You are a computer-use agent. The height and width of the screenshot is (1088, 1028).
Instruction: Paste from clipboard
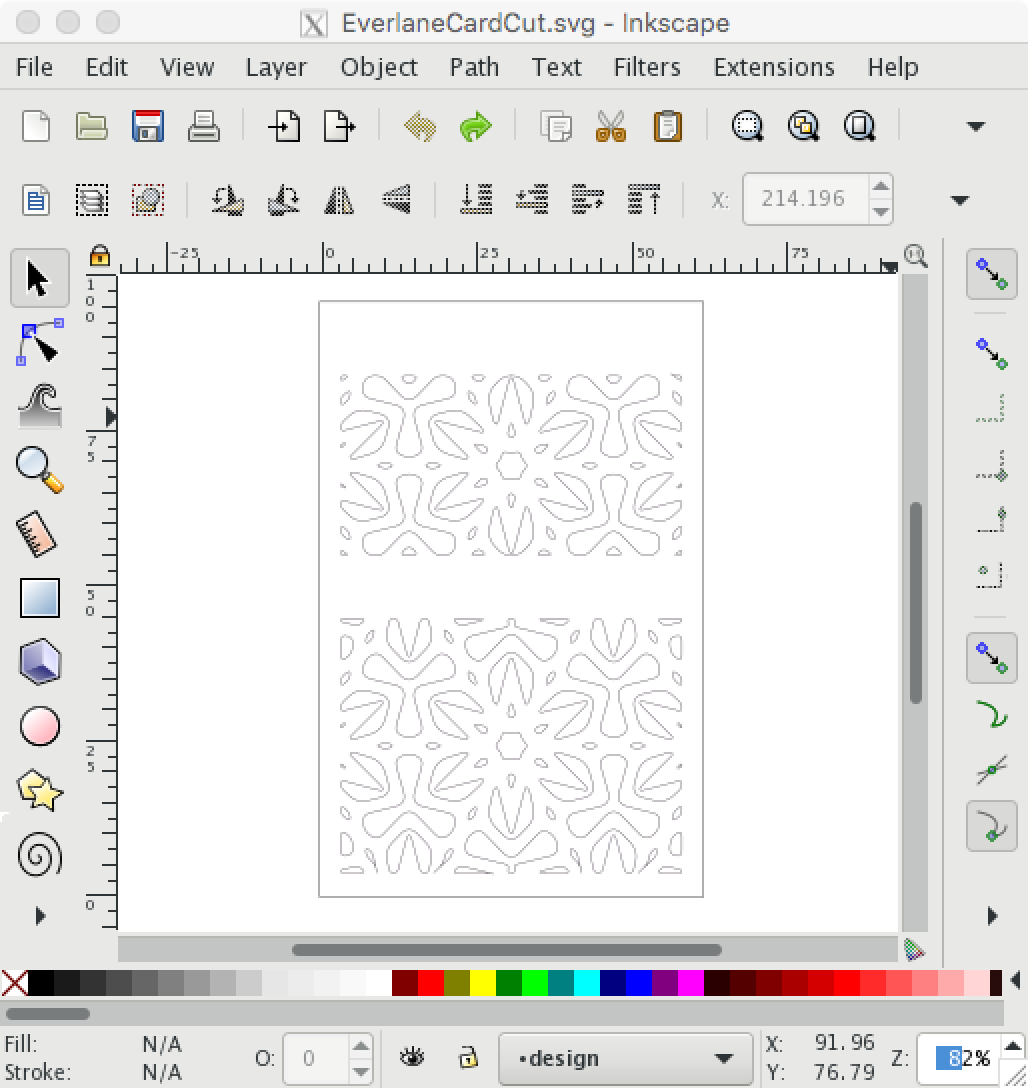tap(667, 126)
